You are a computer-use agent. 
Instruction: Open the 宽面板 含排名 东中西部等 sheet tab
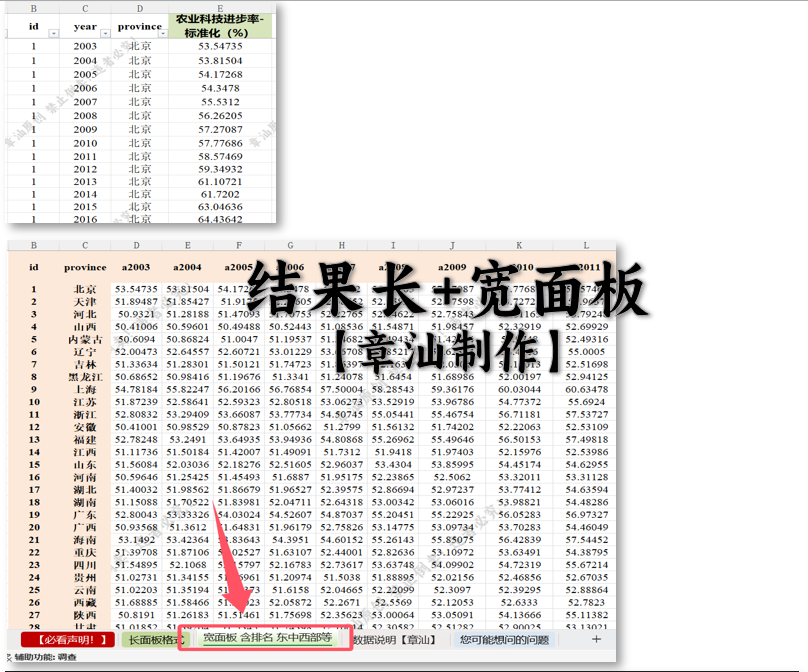click(x=267, y=638)
